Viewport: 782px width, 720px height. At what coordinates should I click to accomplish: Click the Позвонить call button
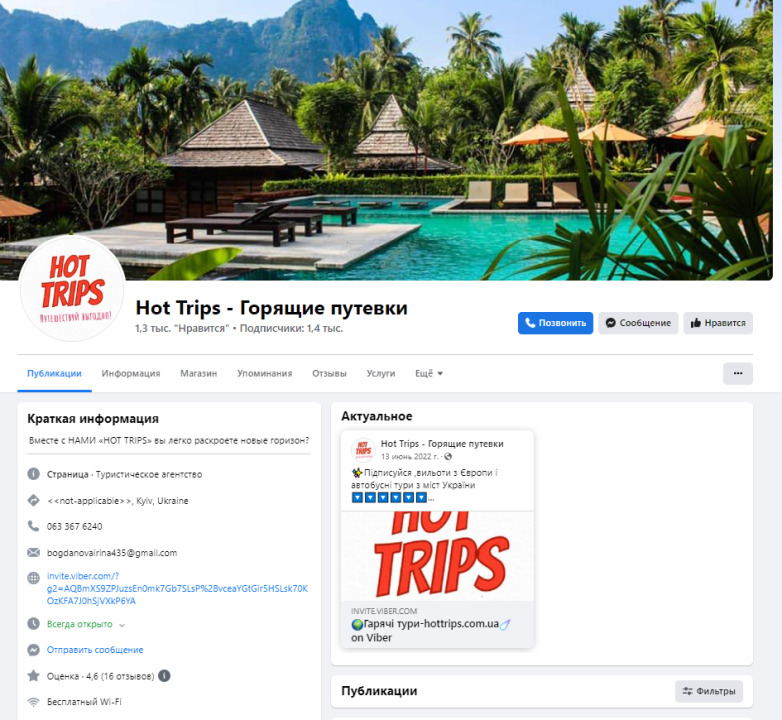[x=555, y=323]
